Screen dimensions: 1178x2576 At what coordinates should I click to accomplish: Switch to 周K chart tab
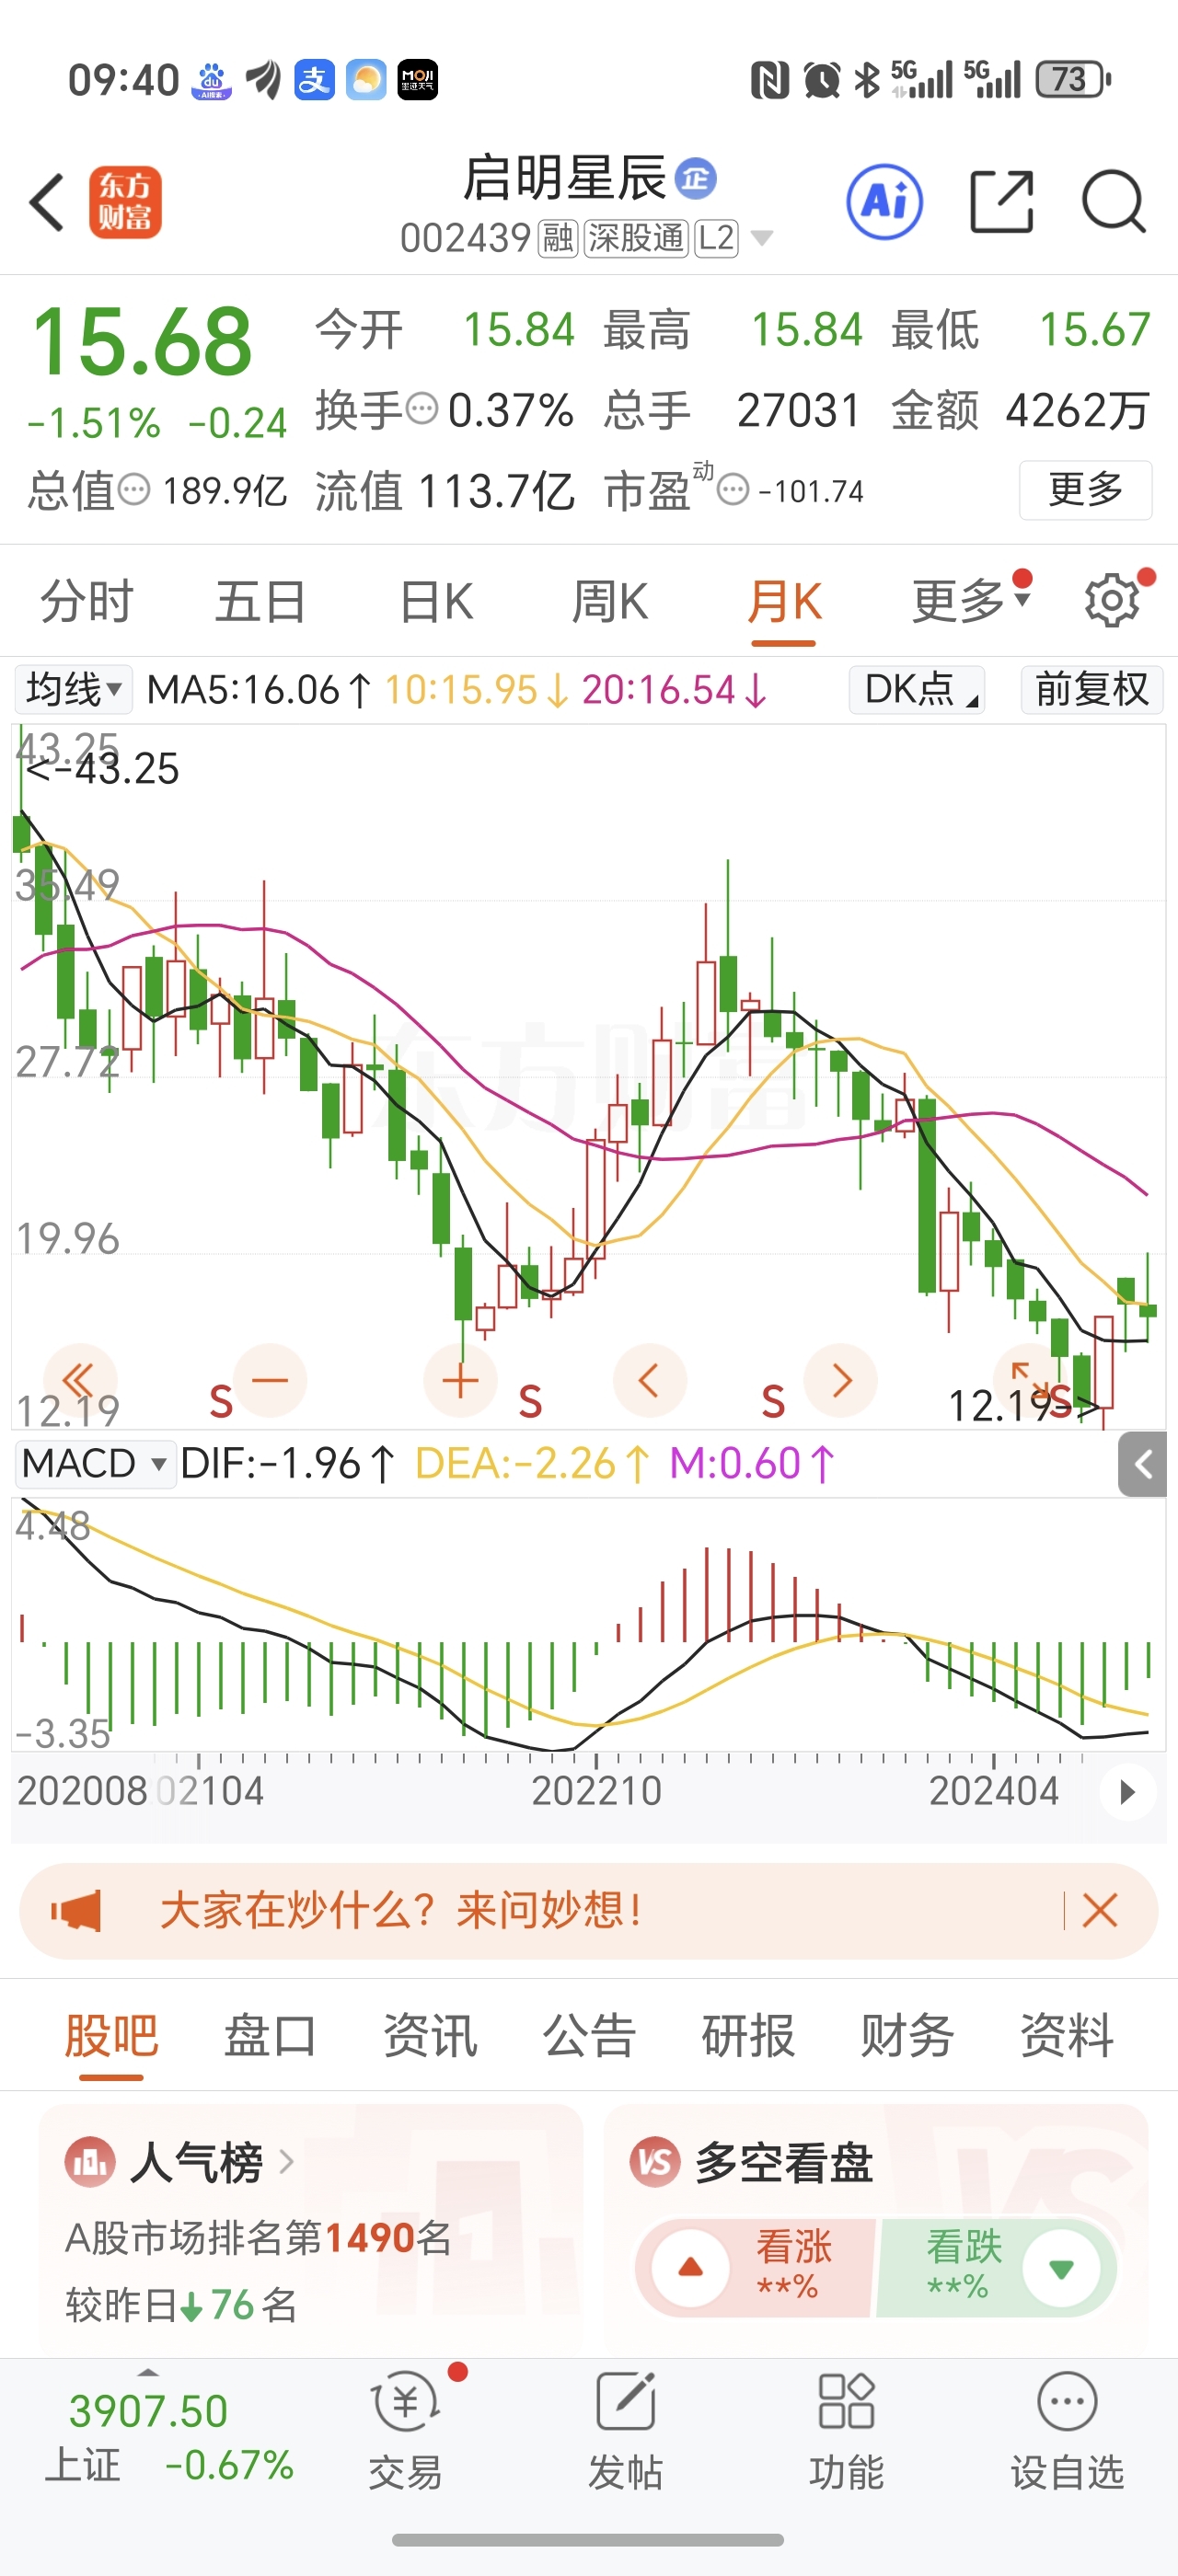click(x=609, y=602)
